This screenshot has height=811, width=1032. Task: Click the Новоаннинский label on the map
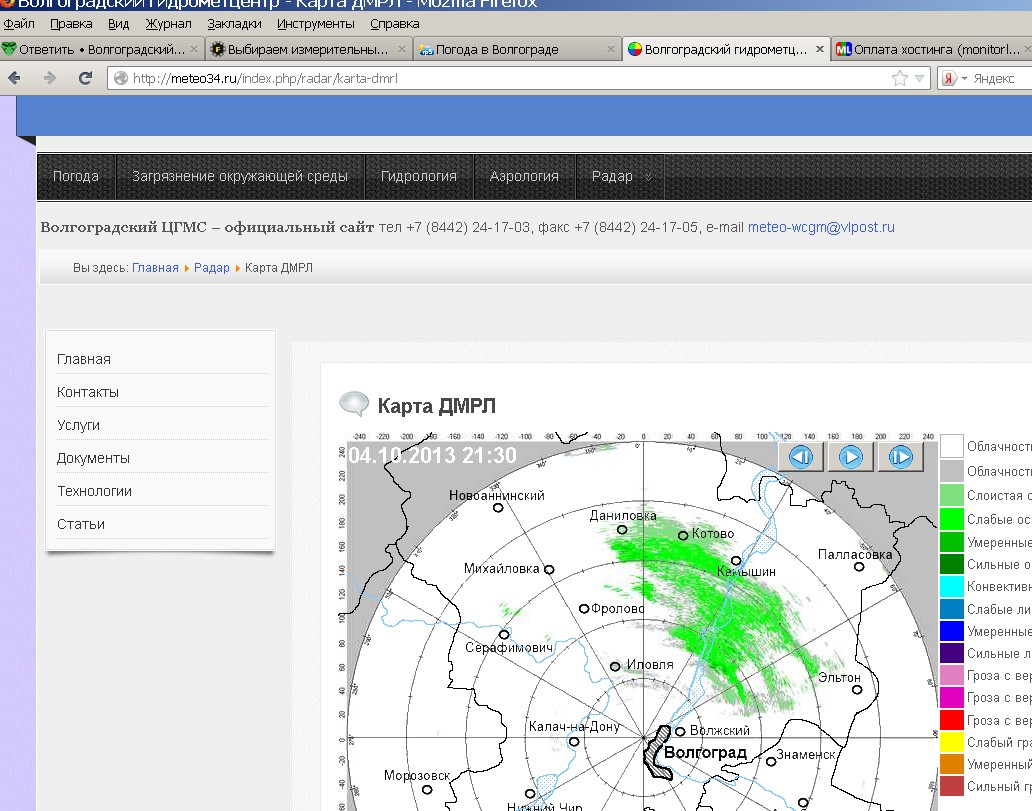(497, 495)
